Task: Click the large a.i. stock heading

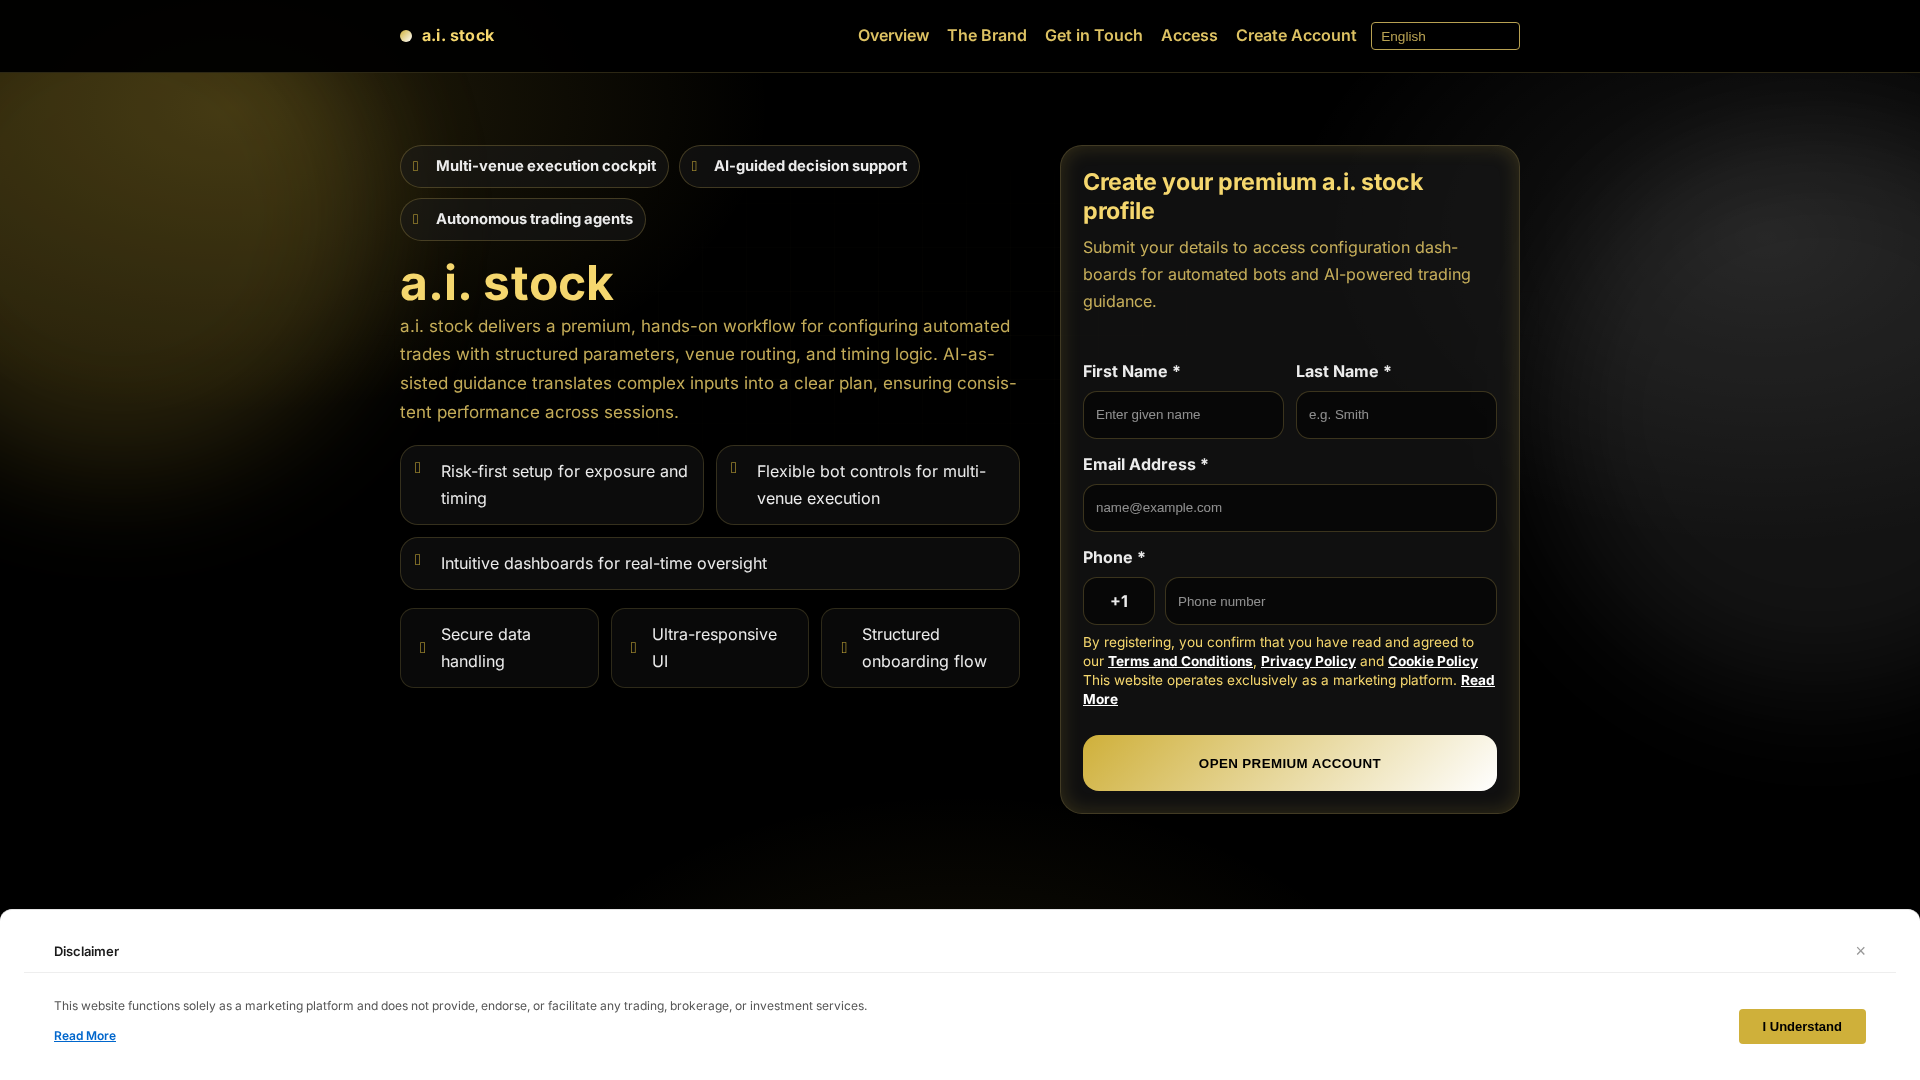Action: tap(507, 283)
